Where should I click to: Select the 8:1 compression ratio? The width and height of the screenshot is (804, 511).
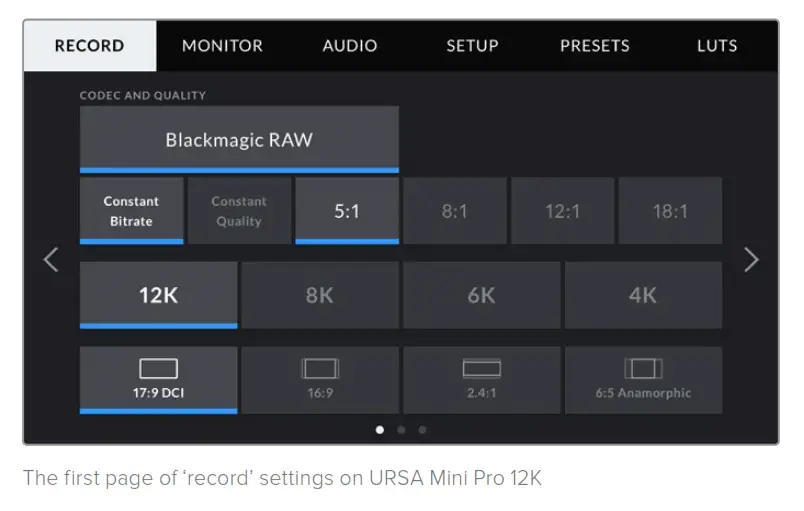coord(455,211)
